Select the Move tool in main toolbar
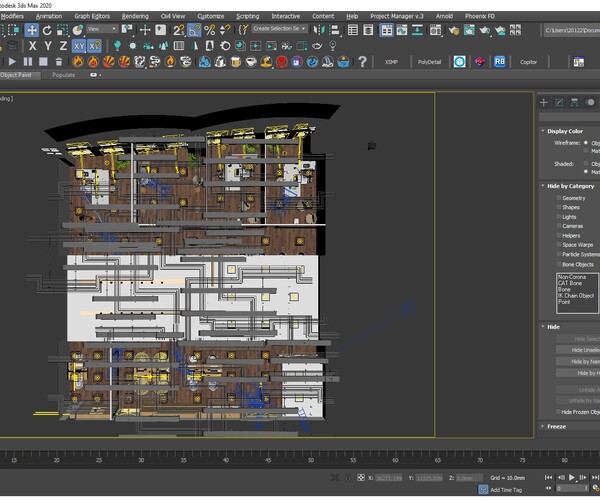600x500 pixels. coord(32,30)
